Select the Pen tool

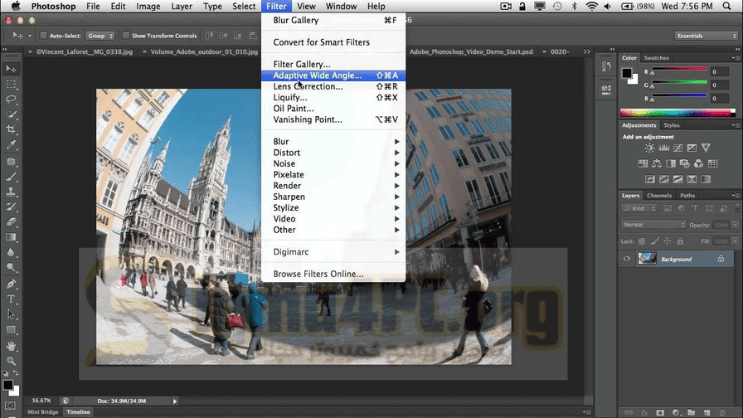(11, 284)
